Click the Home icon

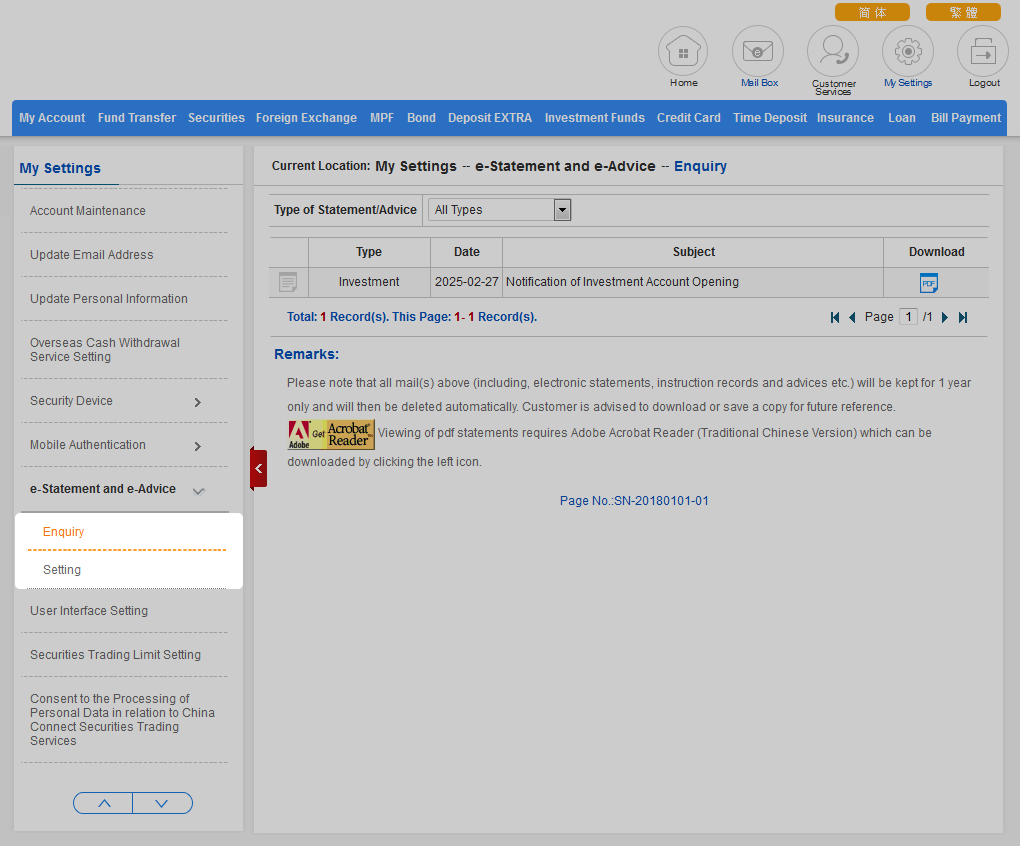[683, 51]
